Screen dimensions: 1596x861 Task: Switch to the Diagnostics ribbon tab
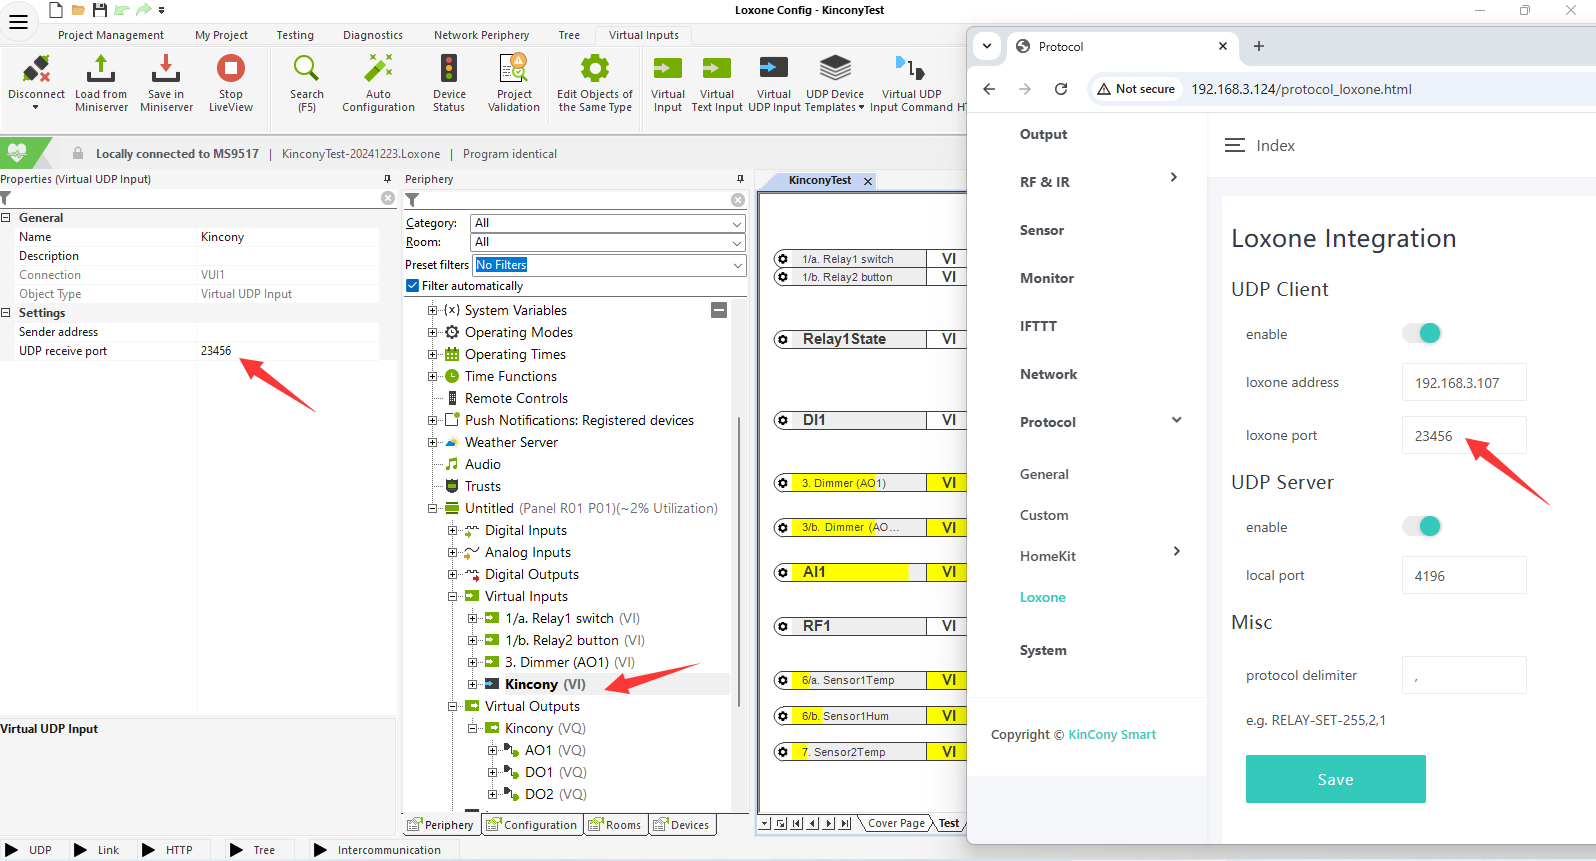point(373,35)
